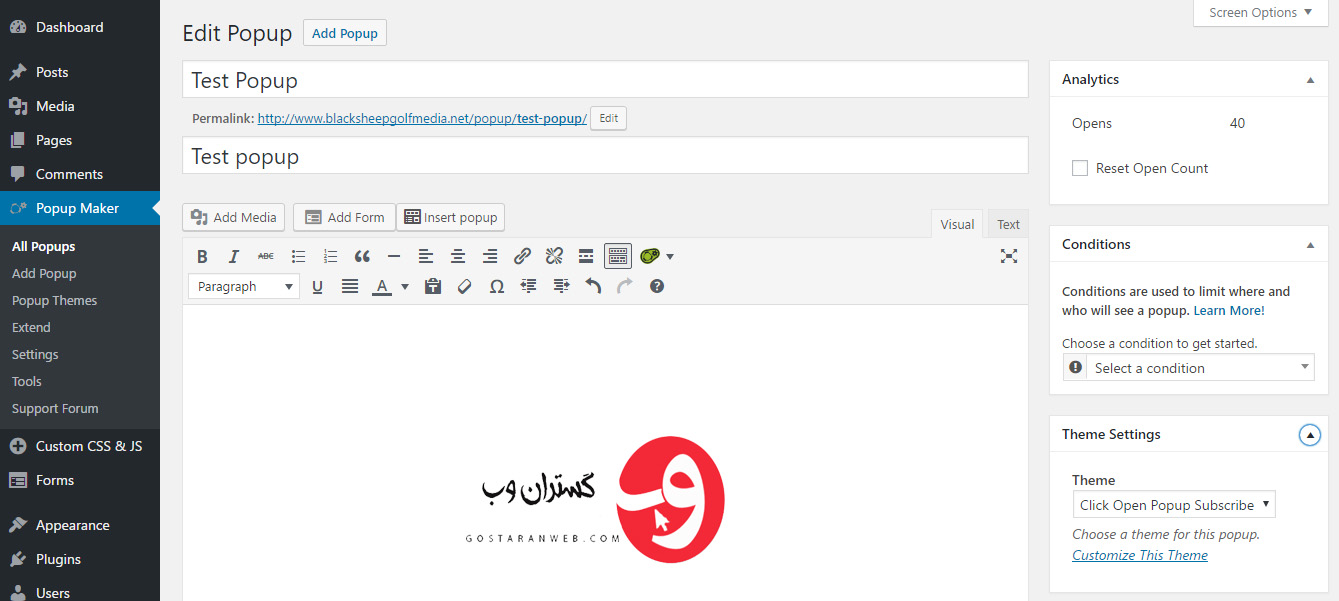Justify the text alignment
Screen dimensions: 1339x601
[350, 286]
